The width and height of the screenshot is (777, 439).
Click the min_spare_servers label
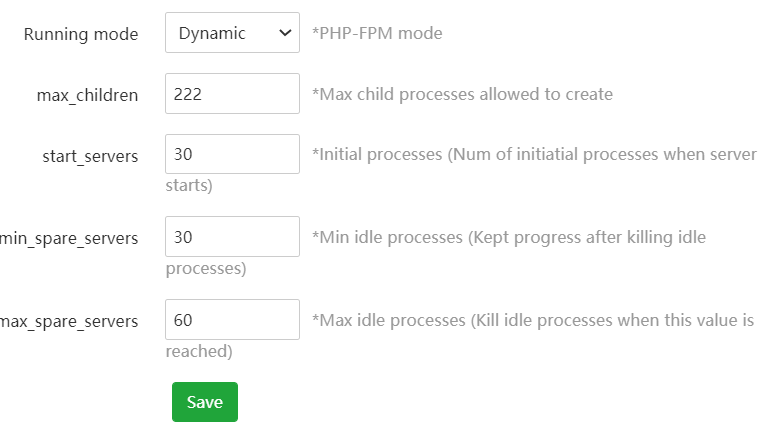(70, 238)
